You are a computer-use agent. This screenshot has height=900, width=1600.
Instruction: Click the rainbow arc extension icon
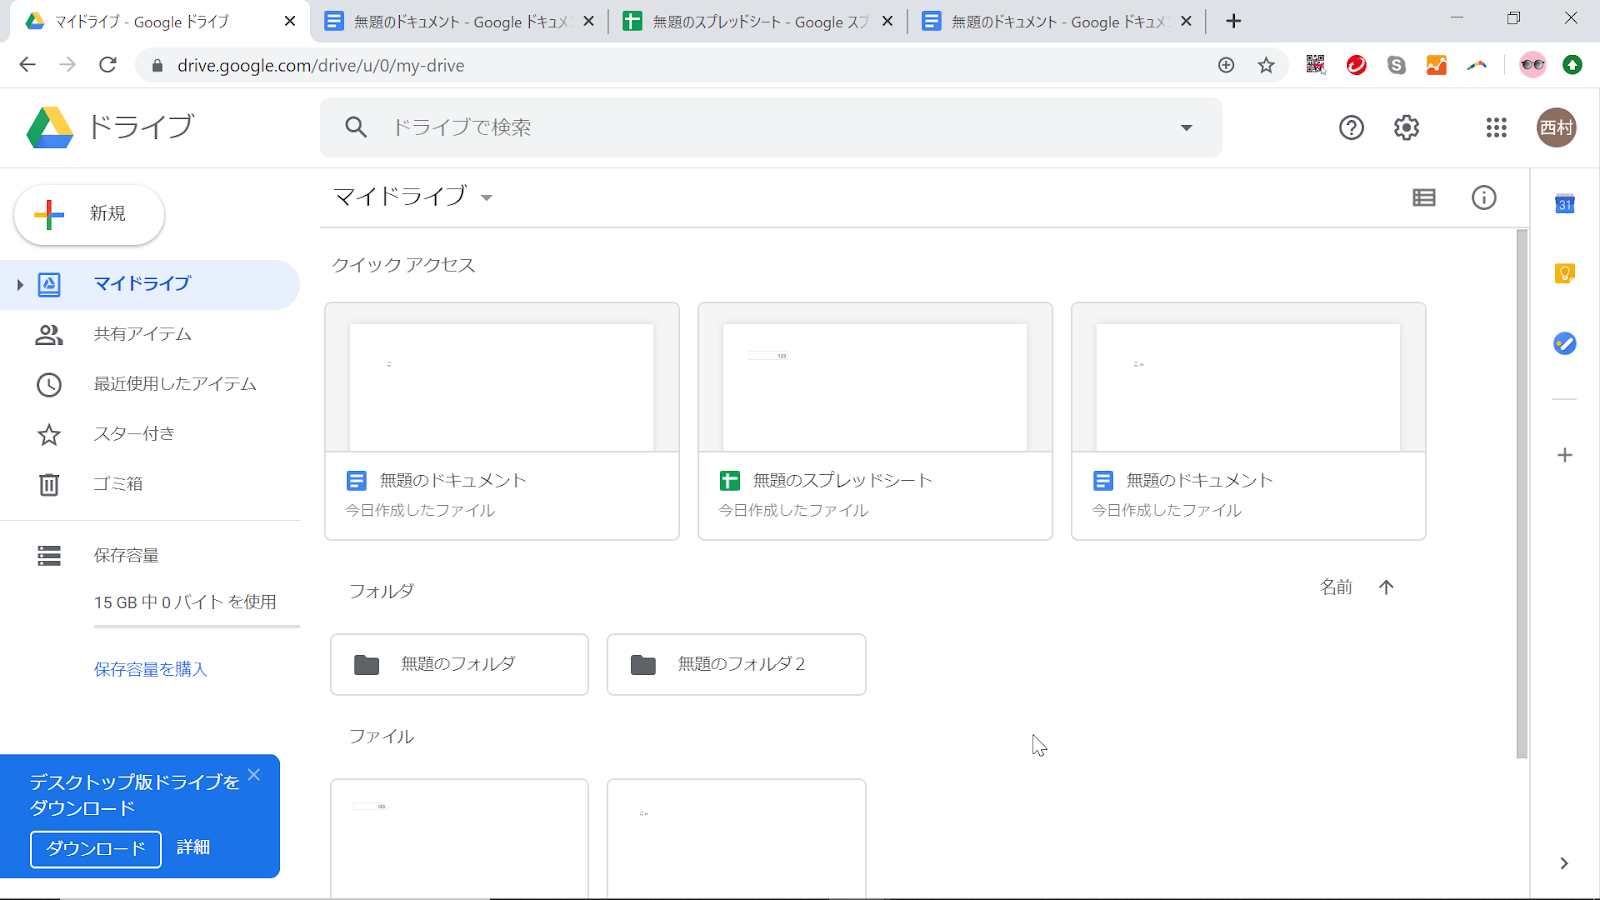click(x=1477, y=65)
